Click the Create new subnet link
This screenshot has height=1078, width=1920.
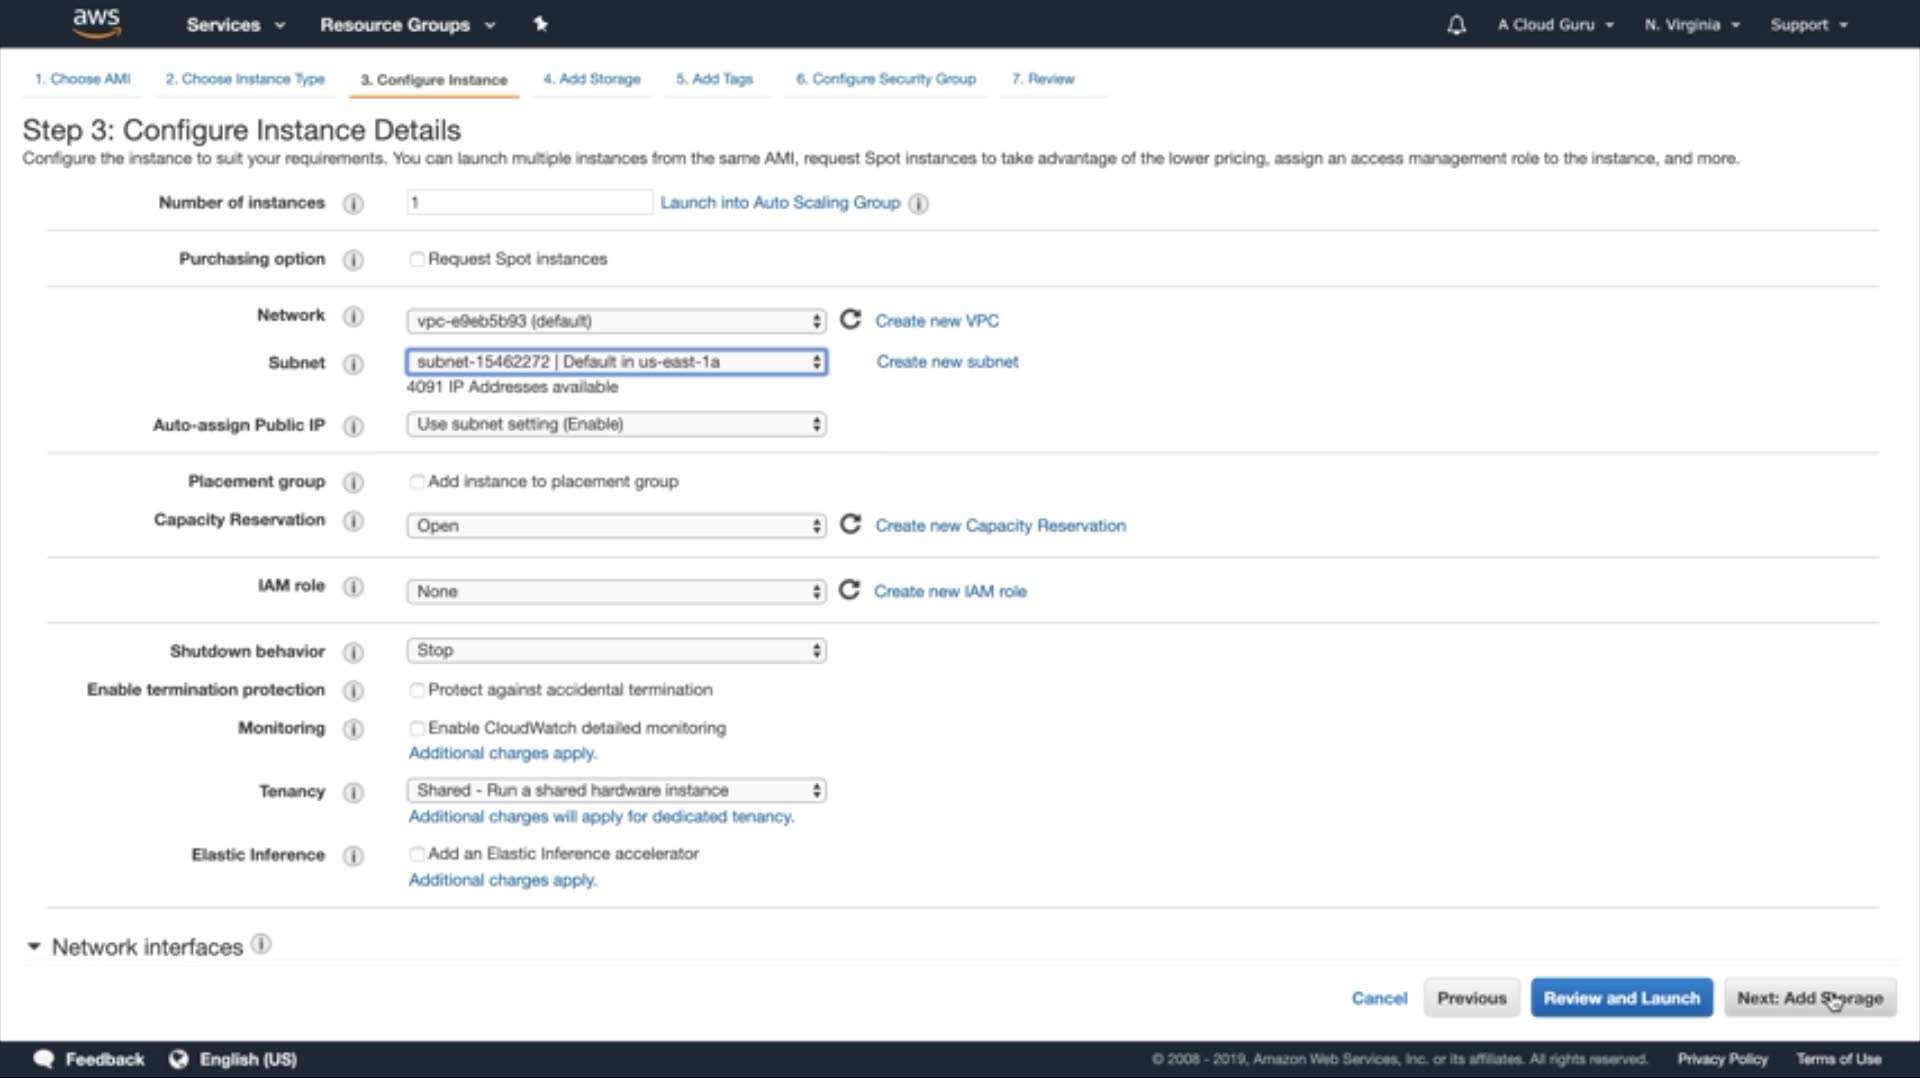pos(947,362)
